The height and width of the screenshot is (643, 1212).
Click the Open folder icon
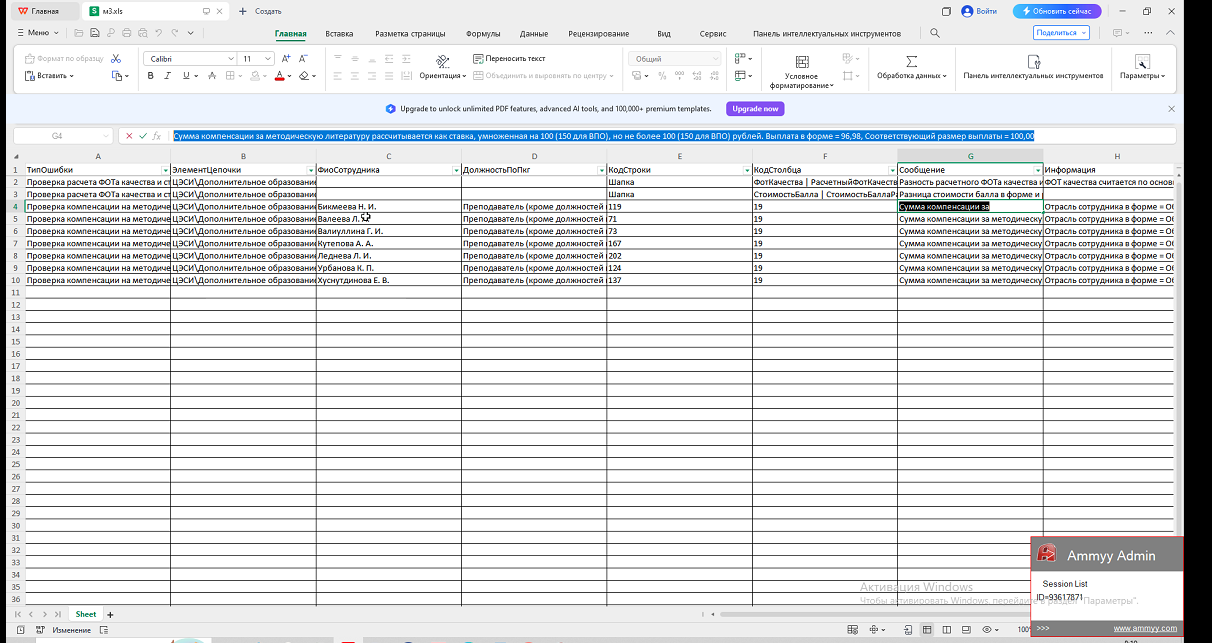click(78, 33)
